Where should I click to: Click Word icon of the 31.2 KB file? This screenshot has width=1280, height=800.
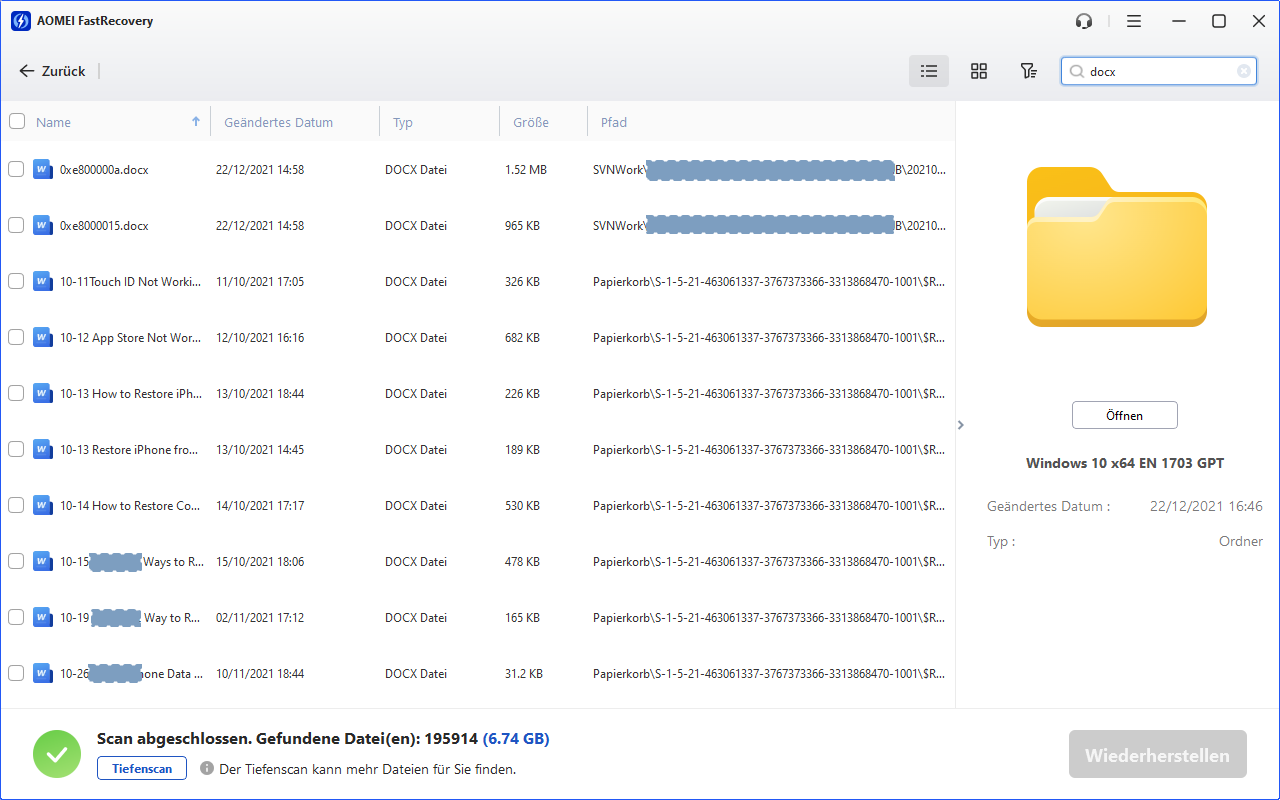[x=42, y=674]
